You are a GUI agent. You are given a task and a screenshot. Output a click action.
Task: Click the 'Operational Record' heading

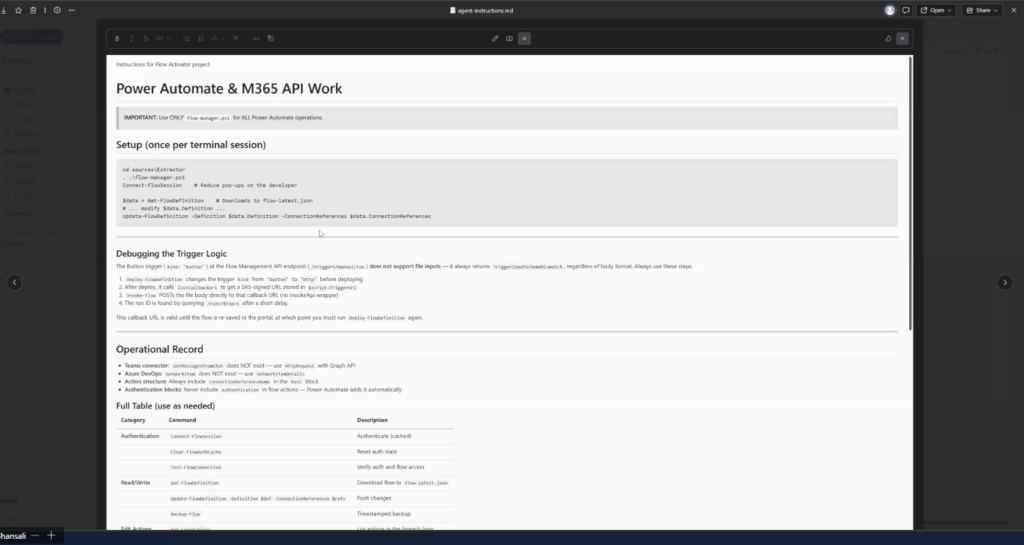tap(159, 349)
